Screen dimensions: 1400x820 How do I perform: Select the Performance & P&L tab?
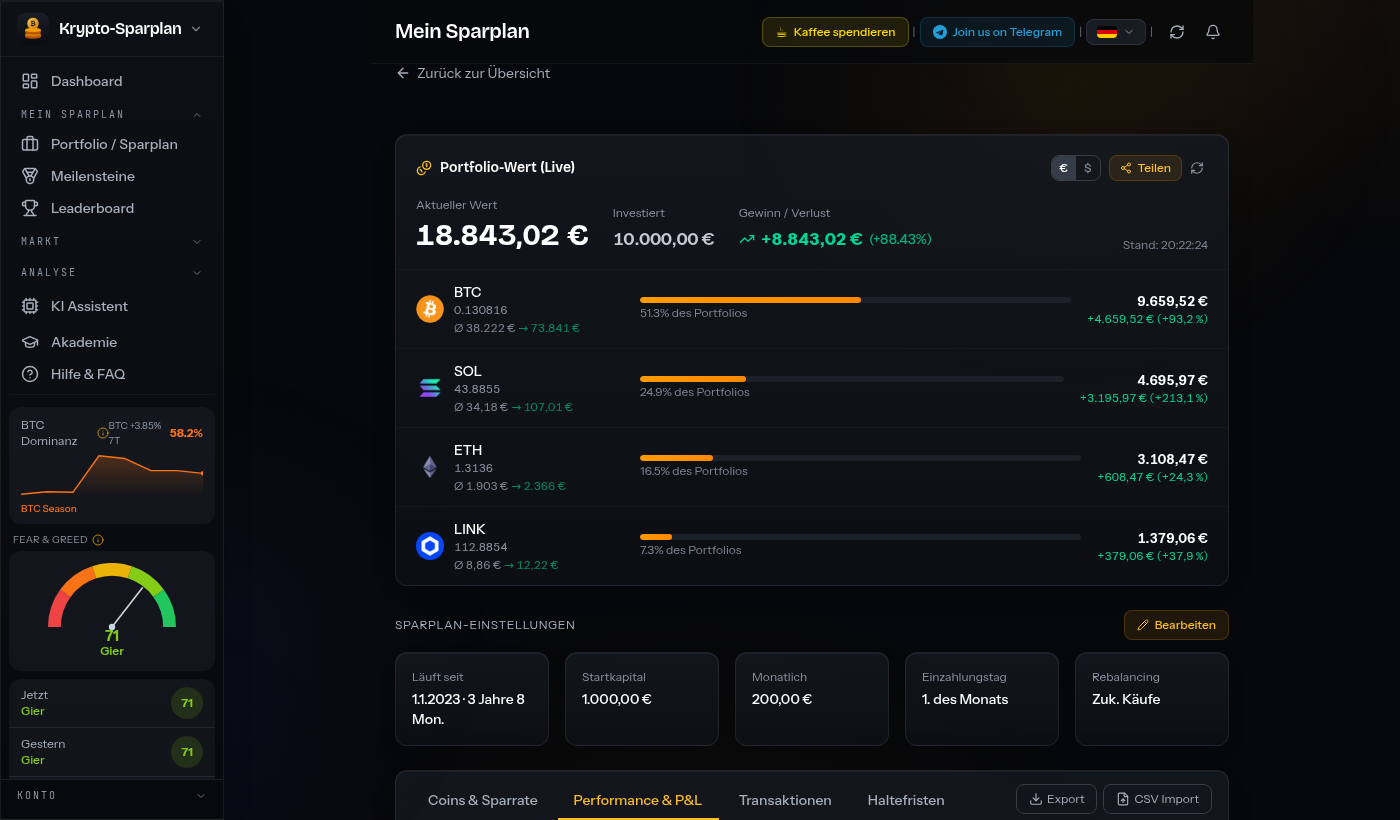pos(638,800)
